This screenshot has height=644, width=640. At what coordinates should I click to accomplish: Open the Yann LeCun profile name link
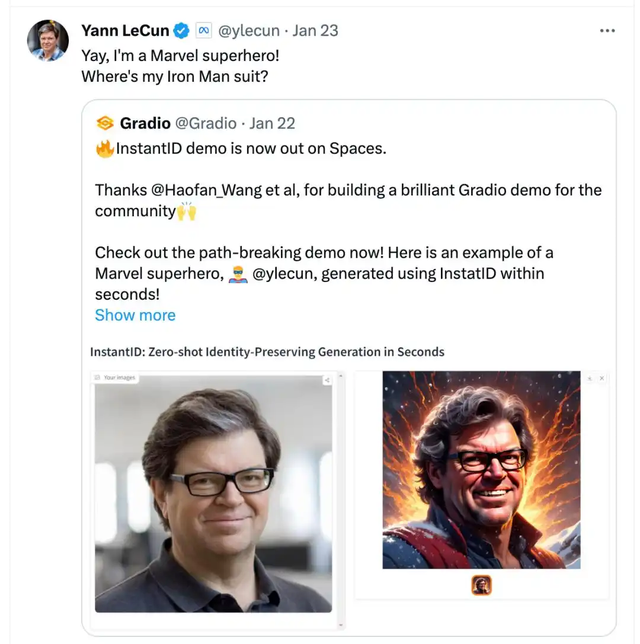click(x=125, y=31)
